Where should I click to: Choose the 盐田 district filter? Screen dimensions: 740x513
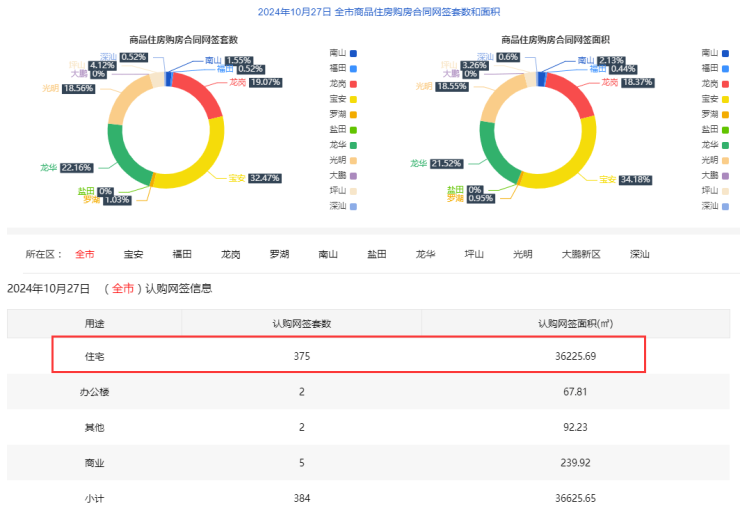pos(377,254)
